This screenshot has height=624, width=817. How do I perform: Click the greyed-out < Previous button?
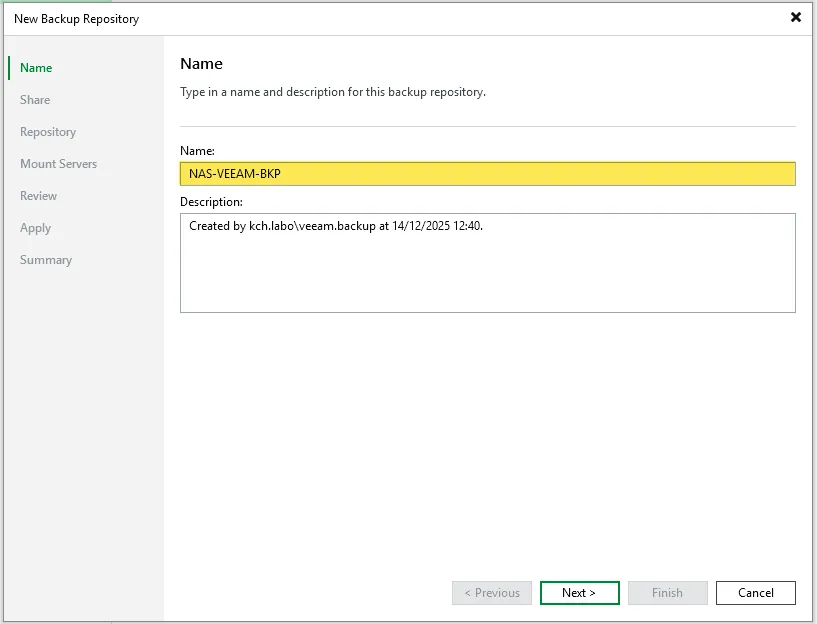[x=492, y=593]
